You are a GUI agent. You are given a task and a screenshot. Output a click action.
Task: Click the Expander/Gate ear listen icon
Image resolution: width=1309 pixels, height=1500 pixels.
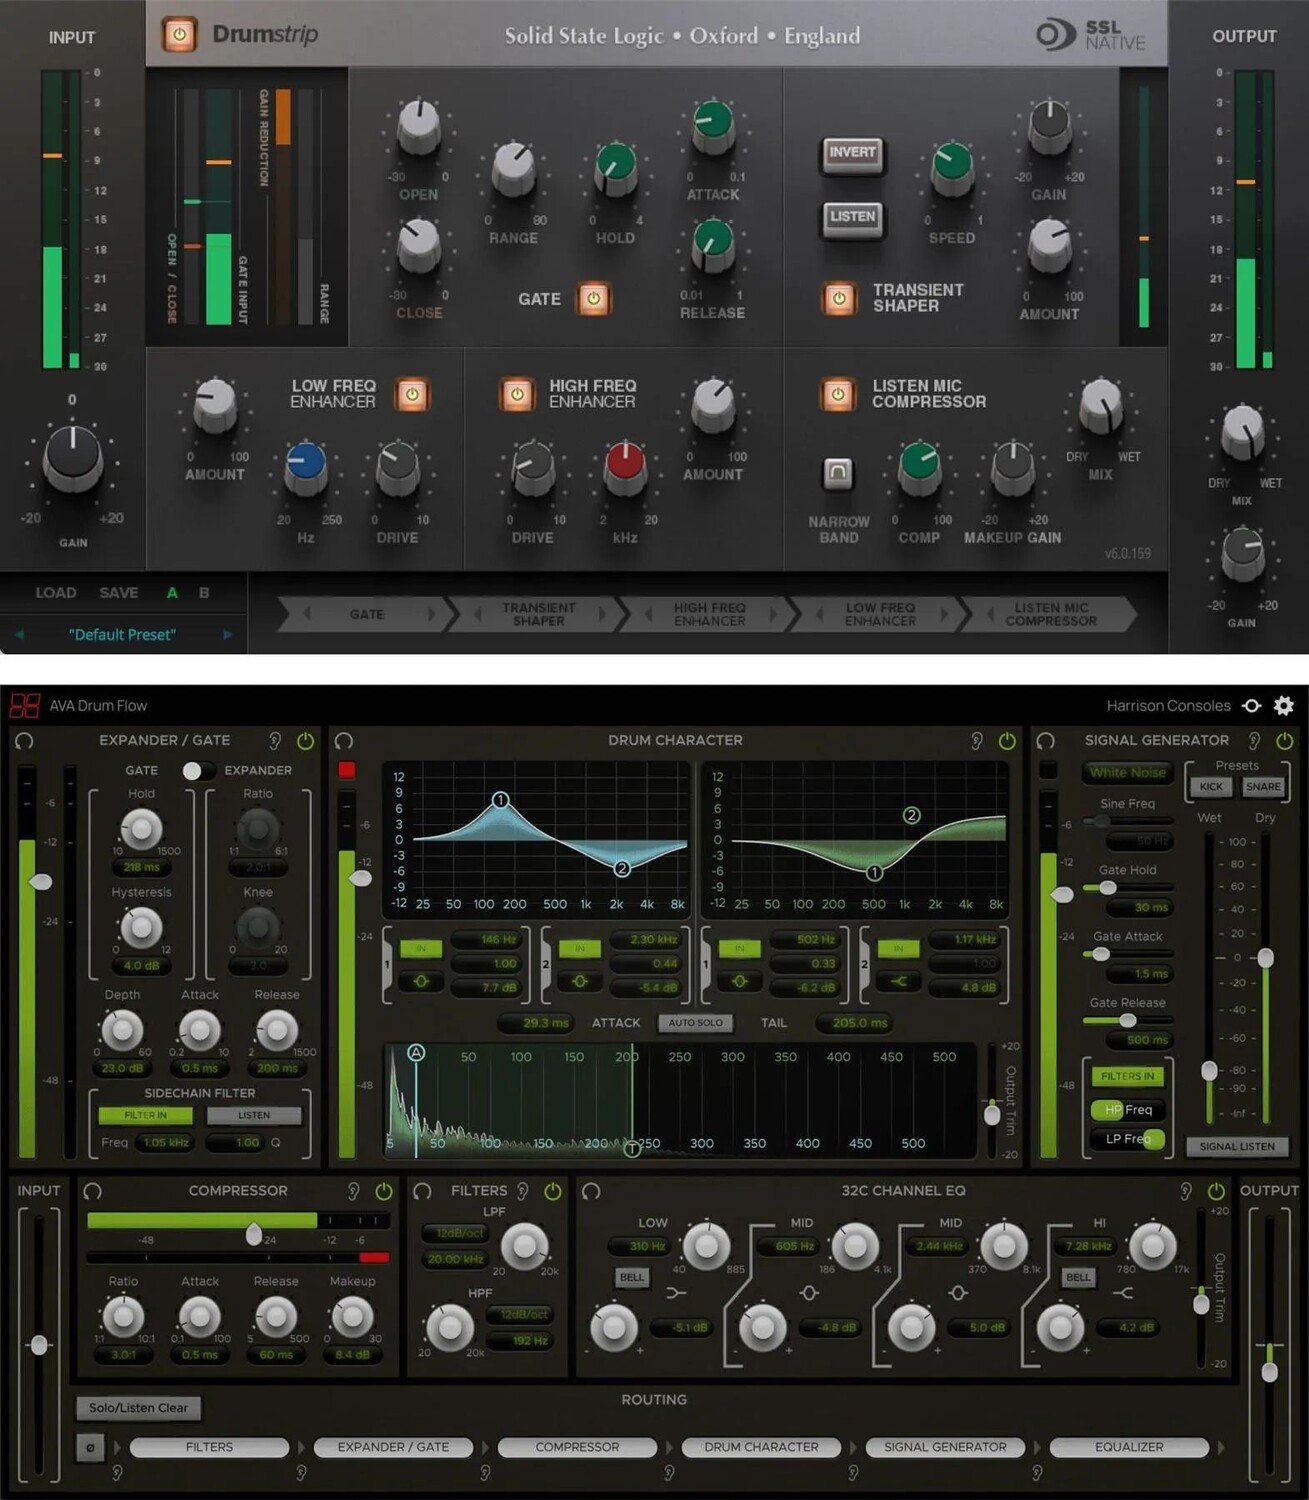coord(275,740)
